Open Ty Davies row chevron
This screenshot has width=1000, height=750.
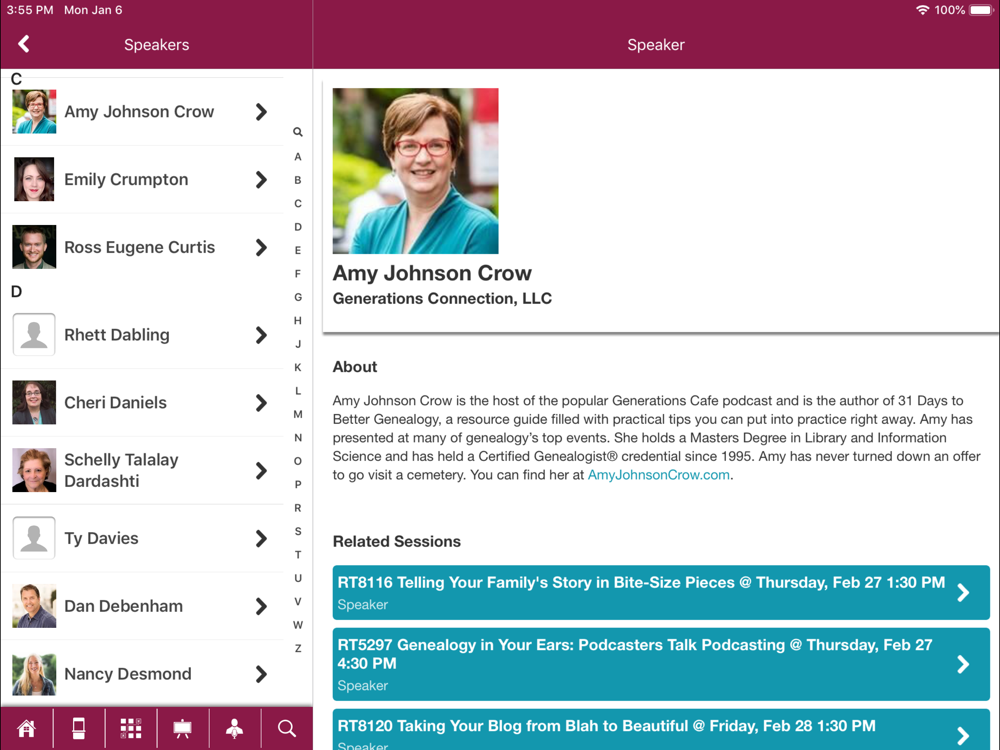pyautogui.click(x=261, y=538)
